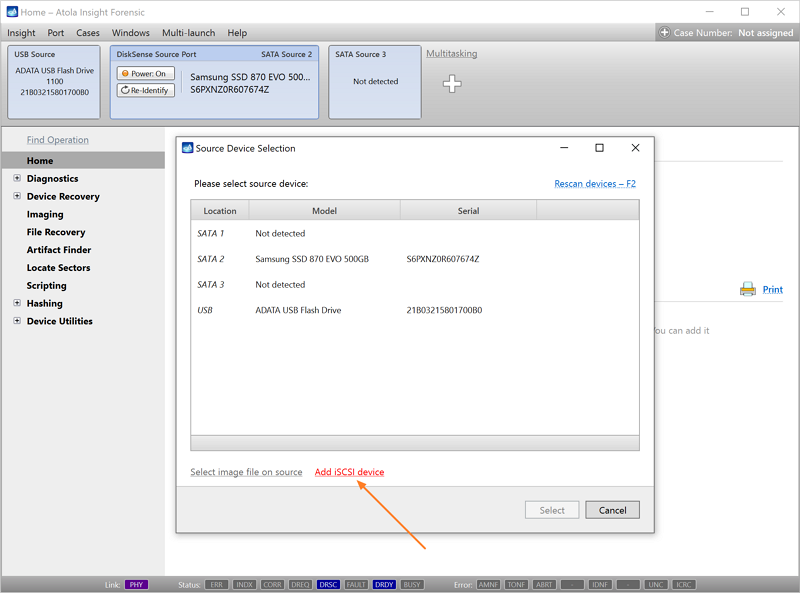Select the USB Source port panel

click(54, 82)
